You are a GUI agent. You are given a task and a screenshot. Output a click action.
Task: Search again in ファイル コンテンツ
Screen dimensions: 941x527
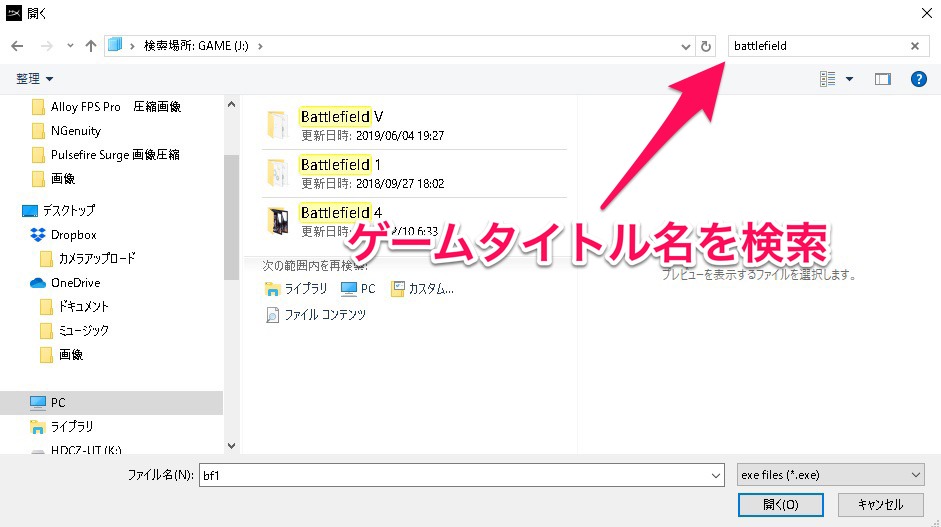pyautogui.click(x=316, y=315)
